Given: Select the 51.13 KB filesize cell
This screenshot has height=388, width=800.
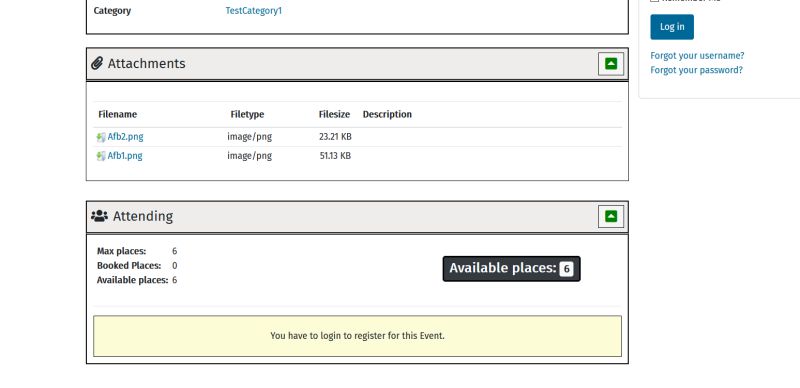Looking at the screenshot, I should pyautogui.click(x=335, y=156).
